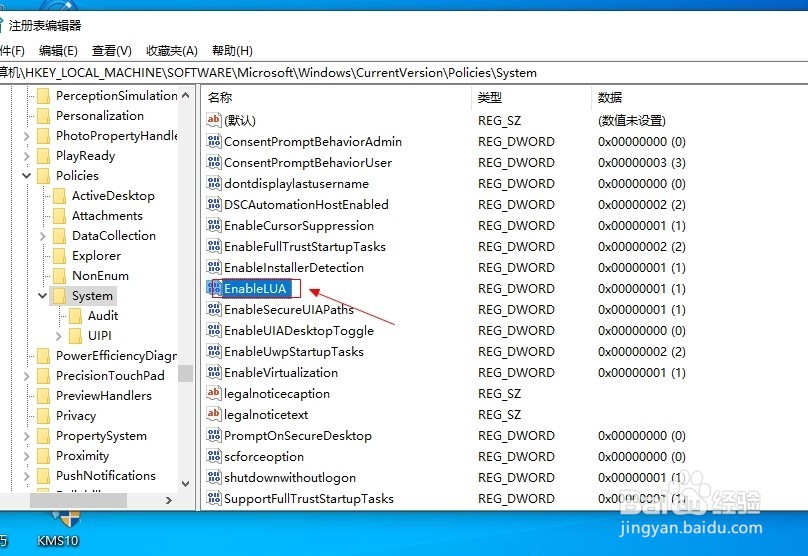Click the tree scroll up arrow

tap(186, 95)
